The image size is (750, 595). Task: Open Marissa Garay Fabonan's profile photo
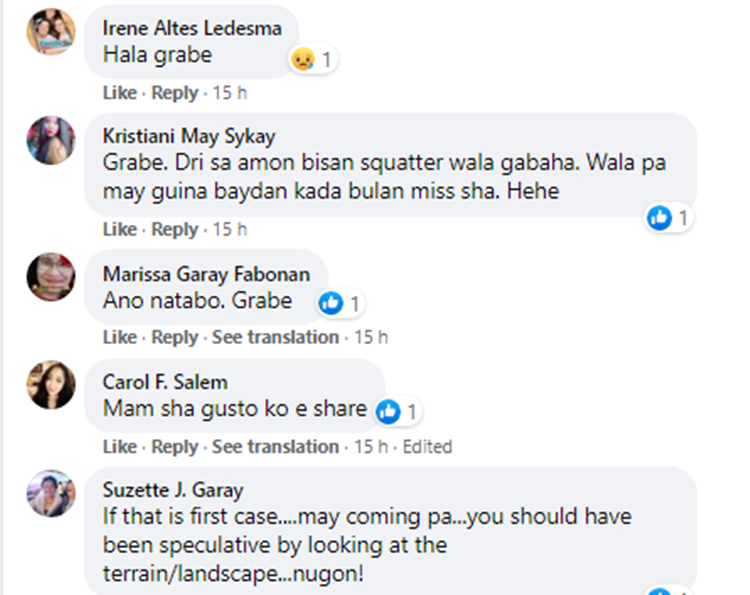click(x=51, y=277)
